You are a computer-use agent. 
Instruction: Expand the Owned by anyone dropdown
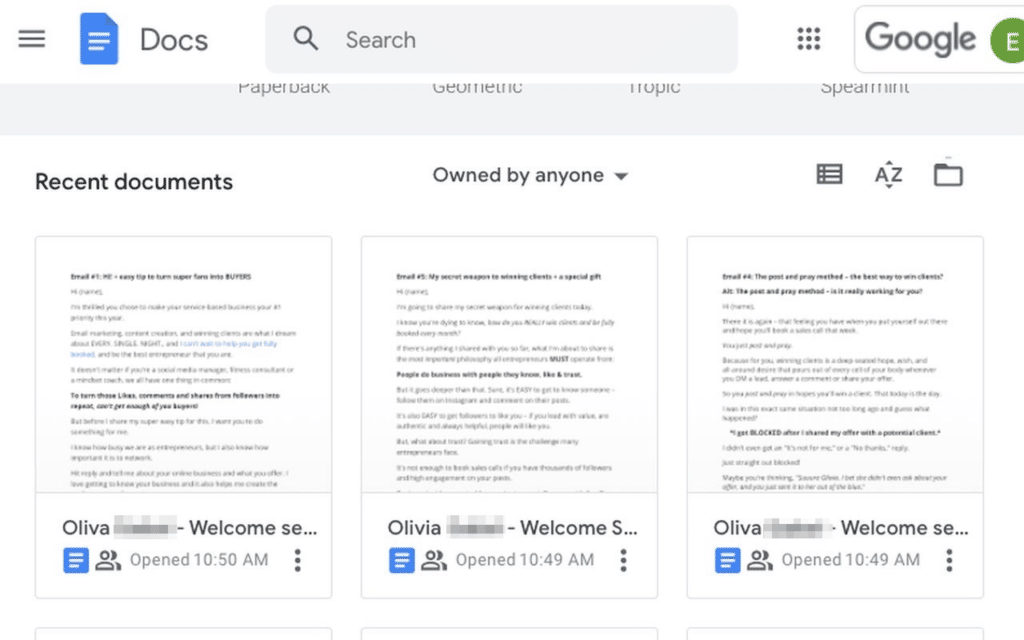[530, 176]
